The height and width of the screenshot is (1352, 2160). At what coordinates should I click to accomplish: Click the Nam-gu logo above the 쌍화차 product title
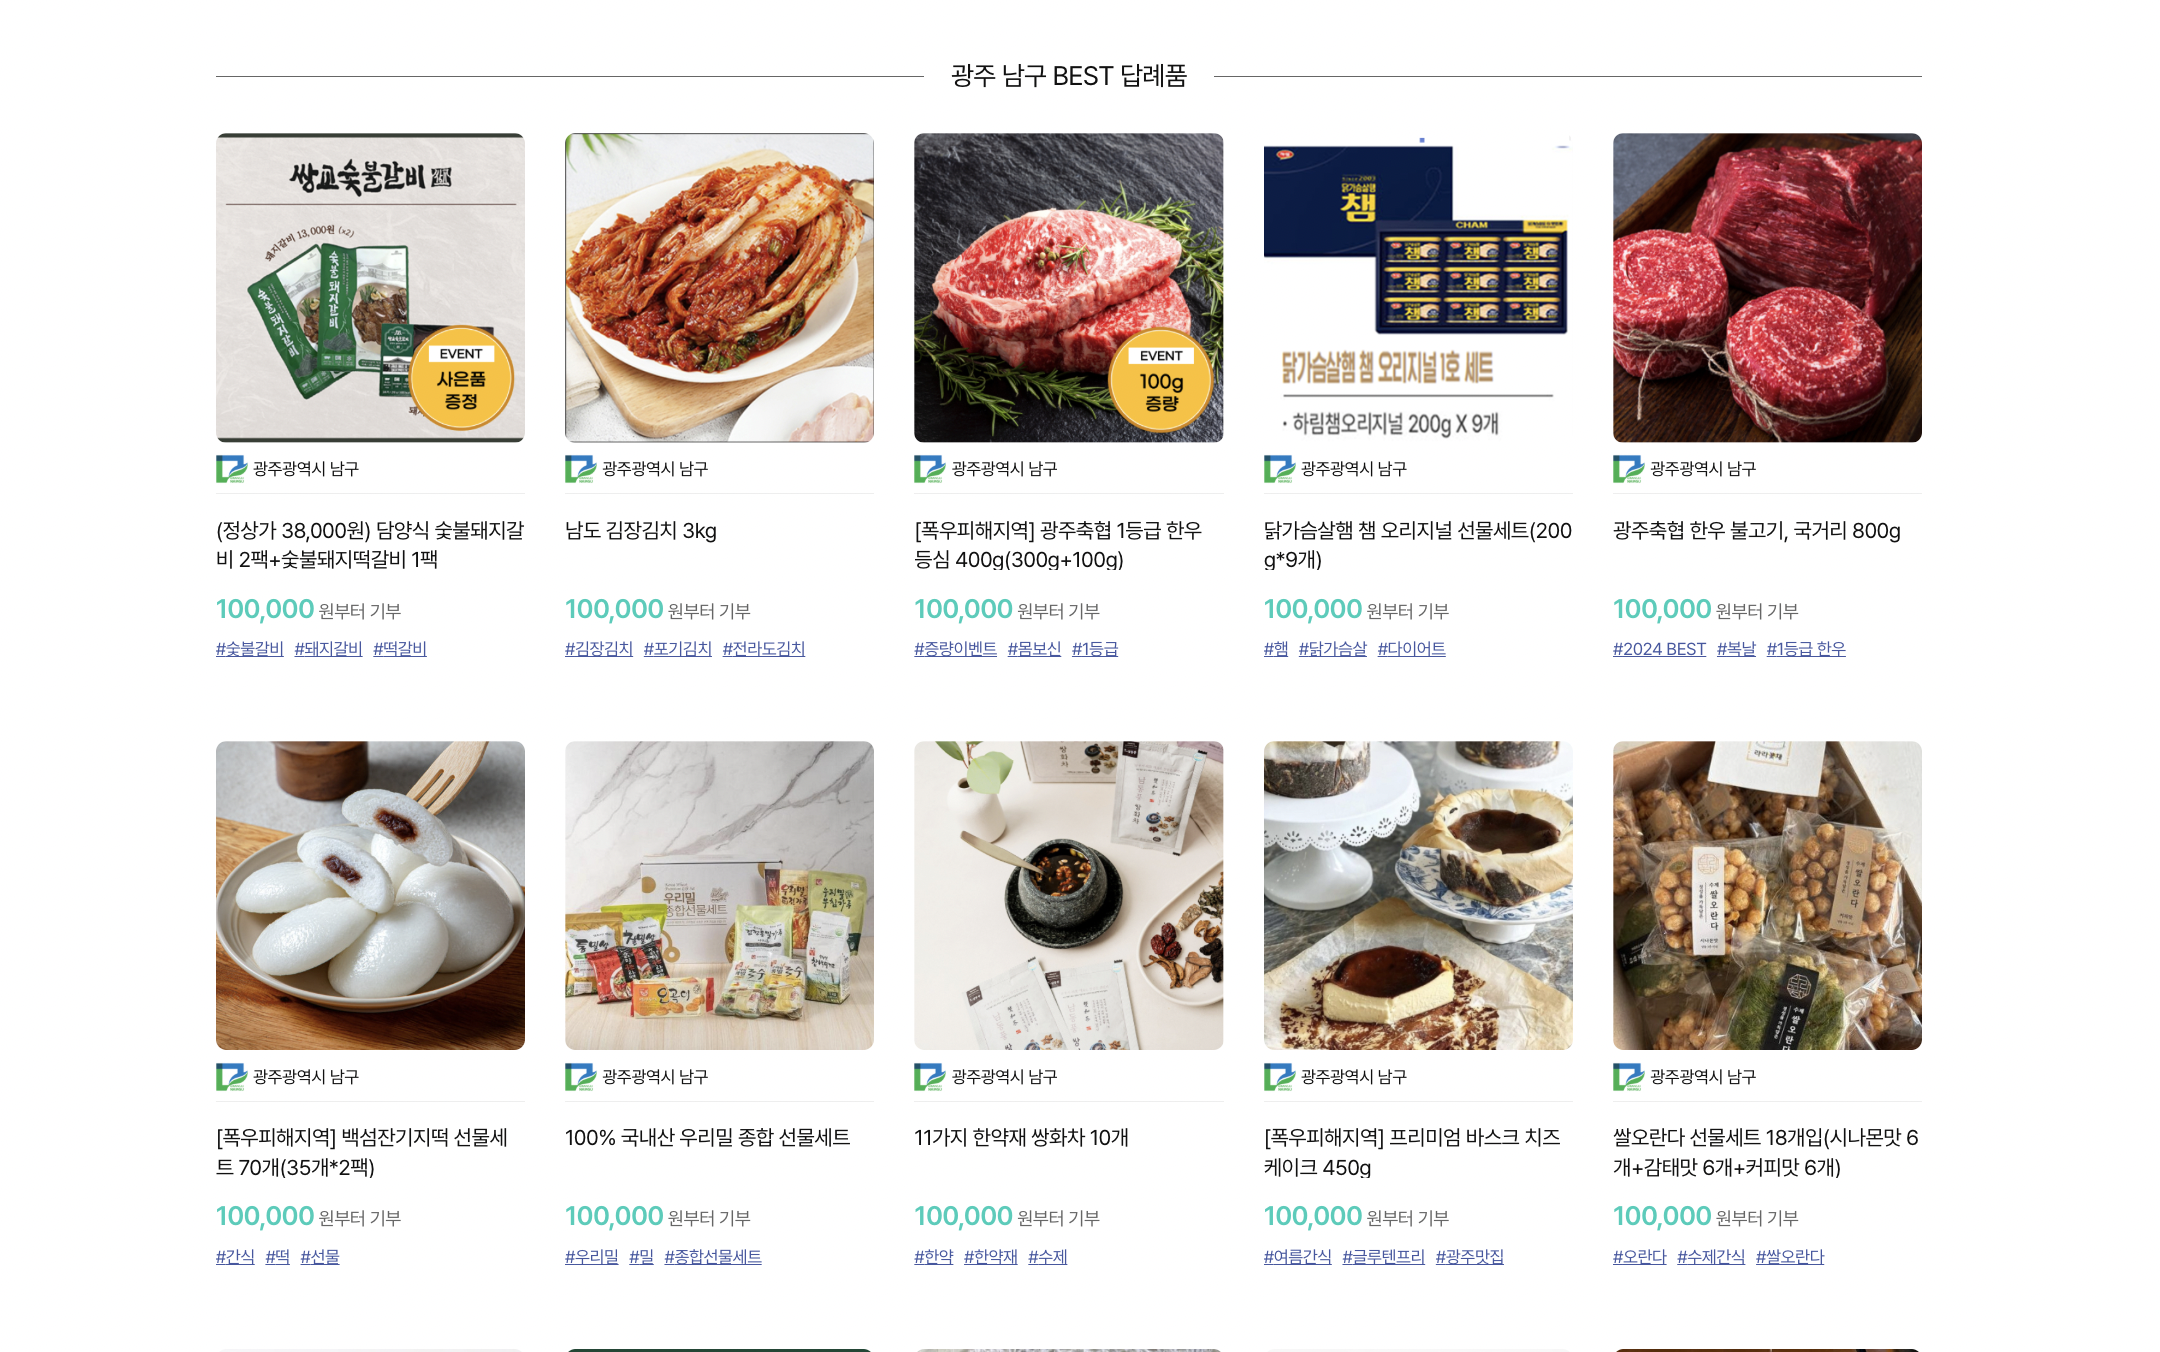coord(929,1077)
